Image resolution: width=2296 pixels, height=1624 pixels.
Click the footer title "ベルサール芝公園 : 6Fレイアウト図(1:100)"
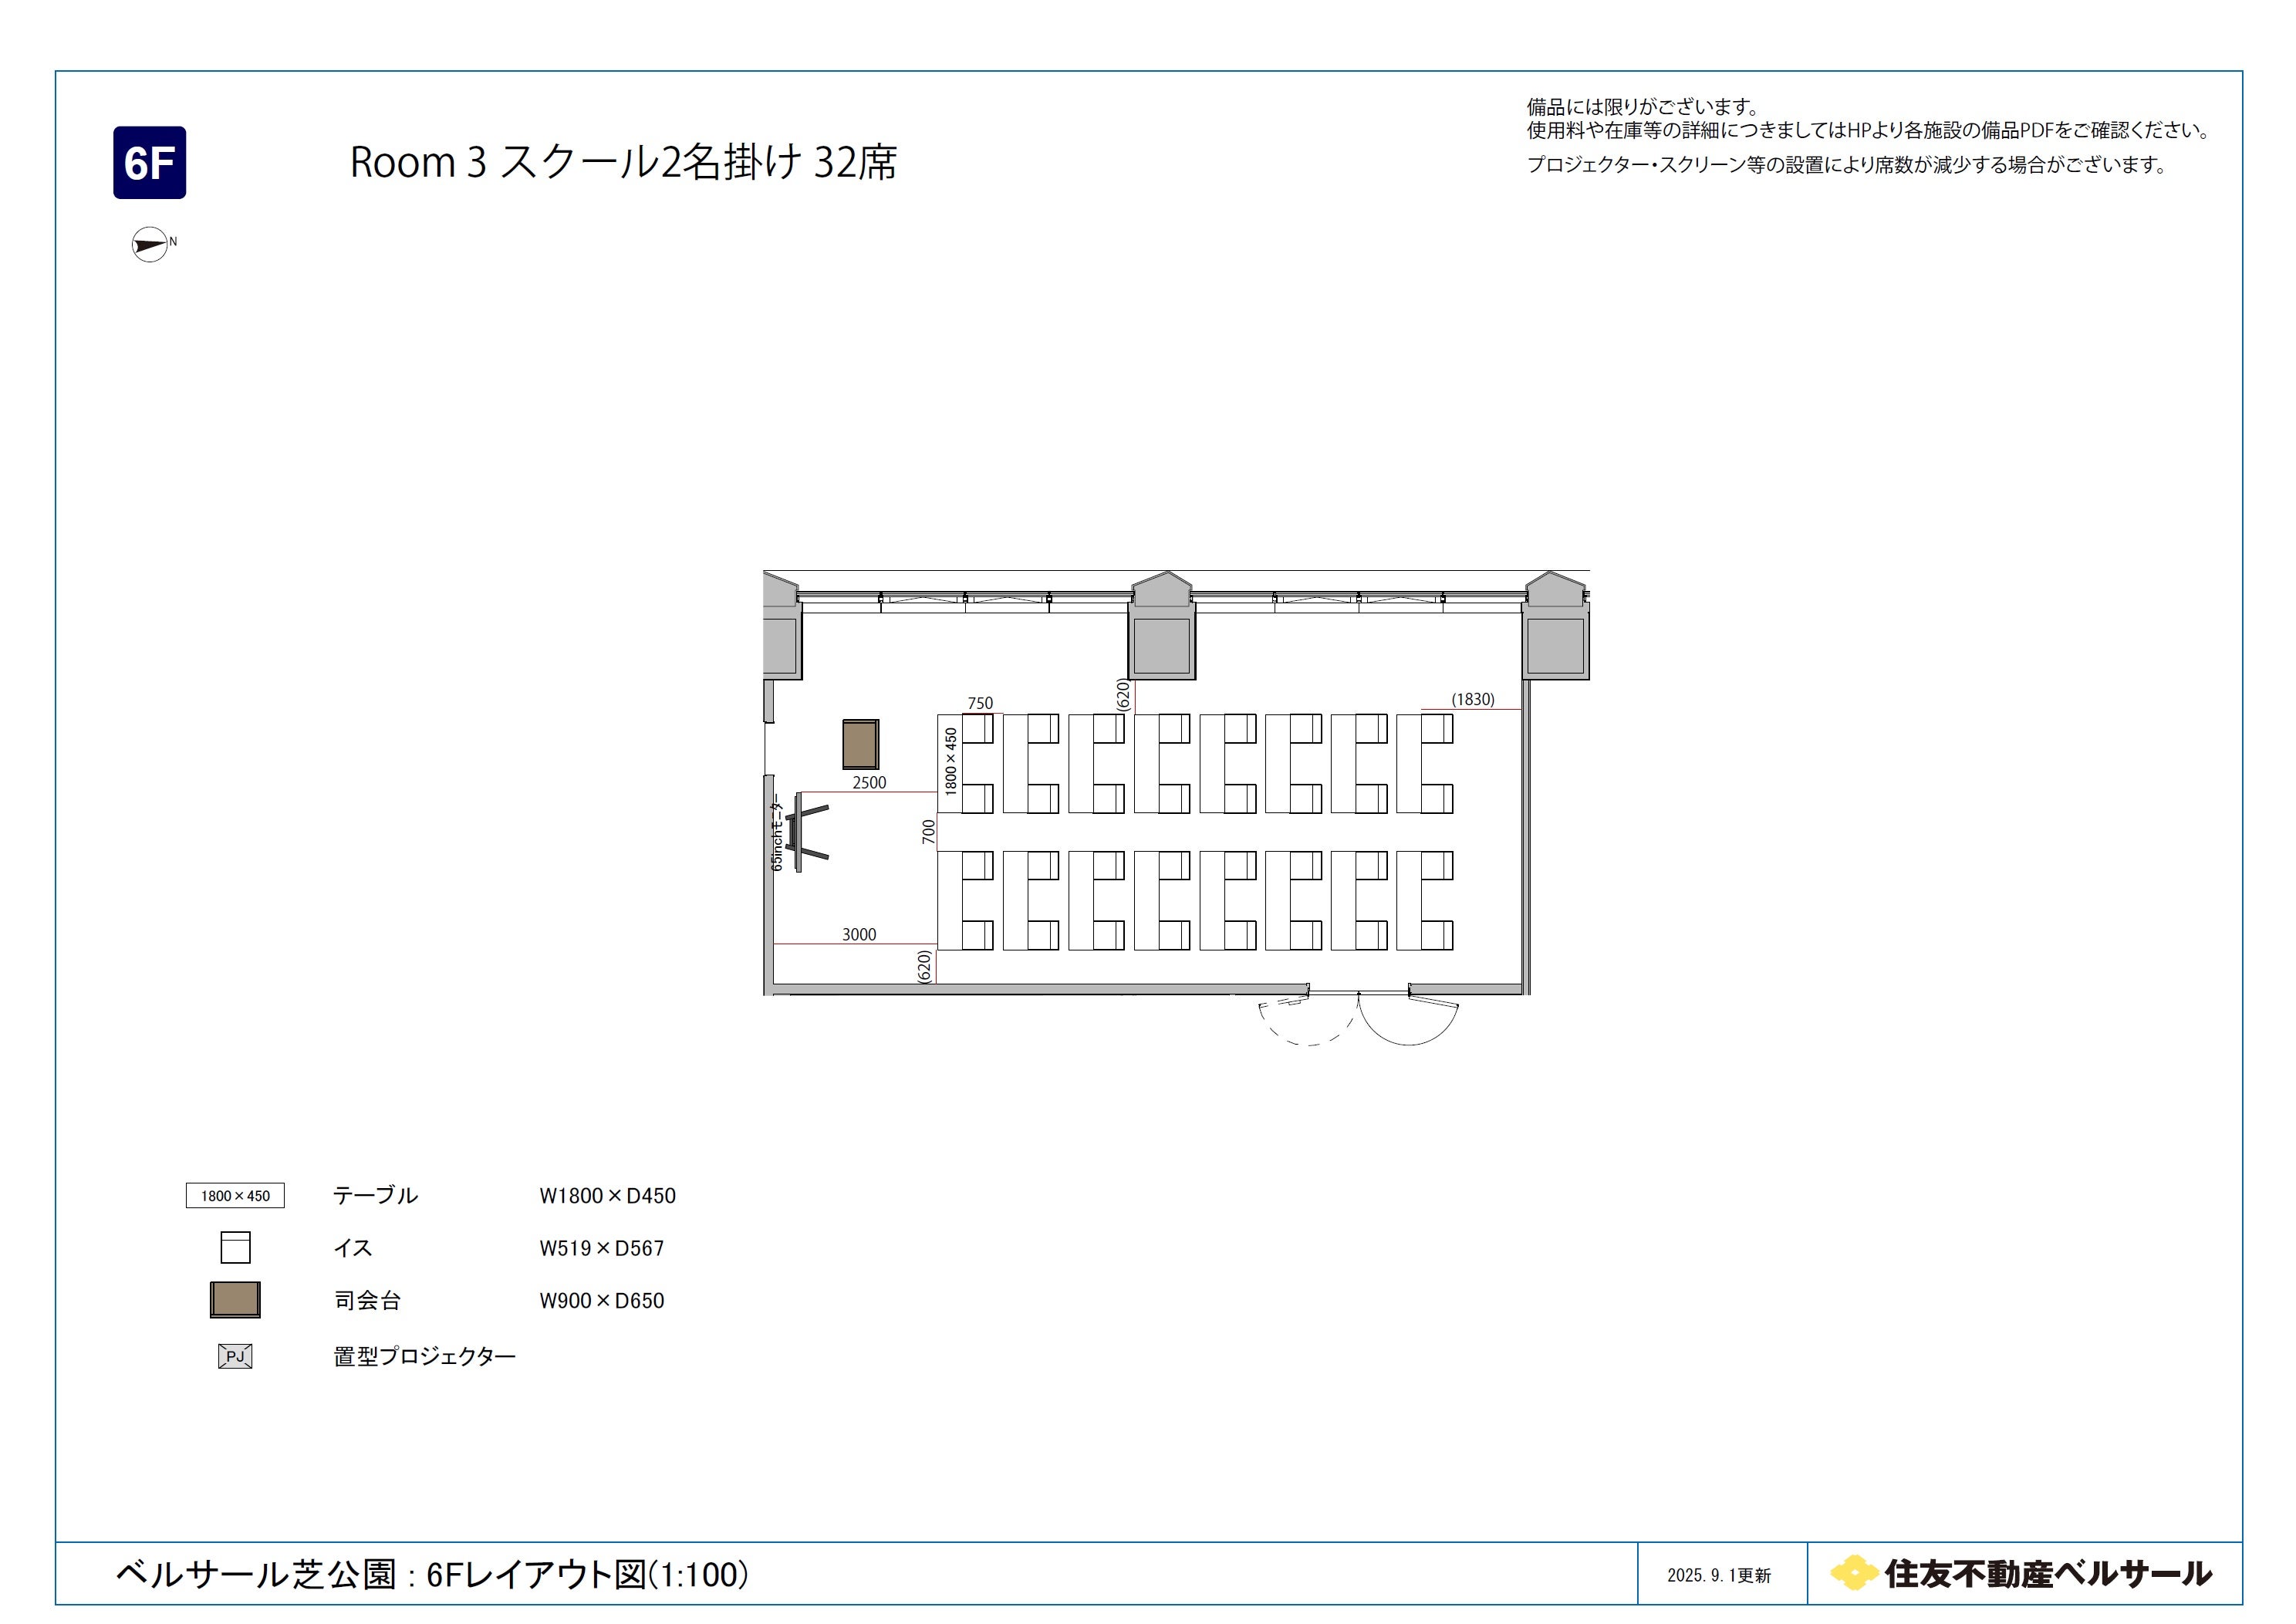(x=432, y=1573)
